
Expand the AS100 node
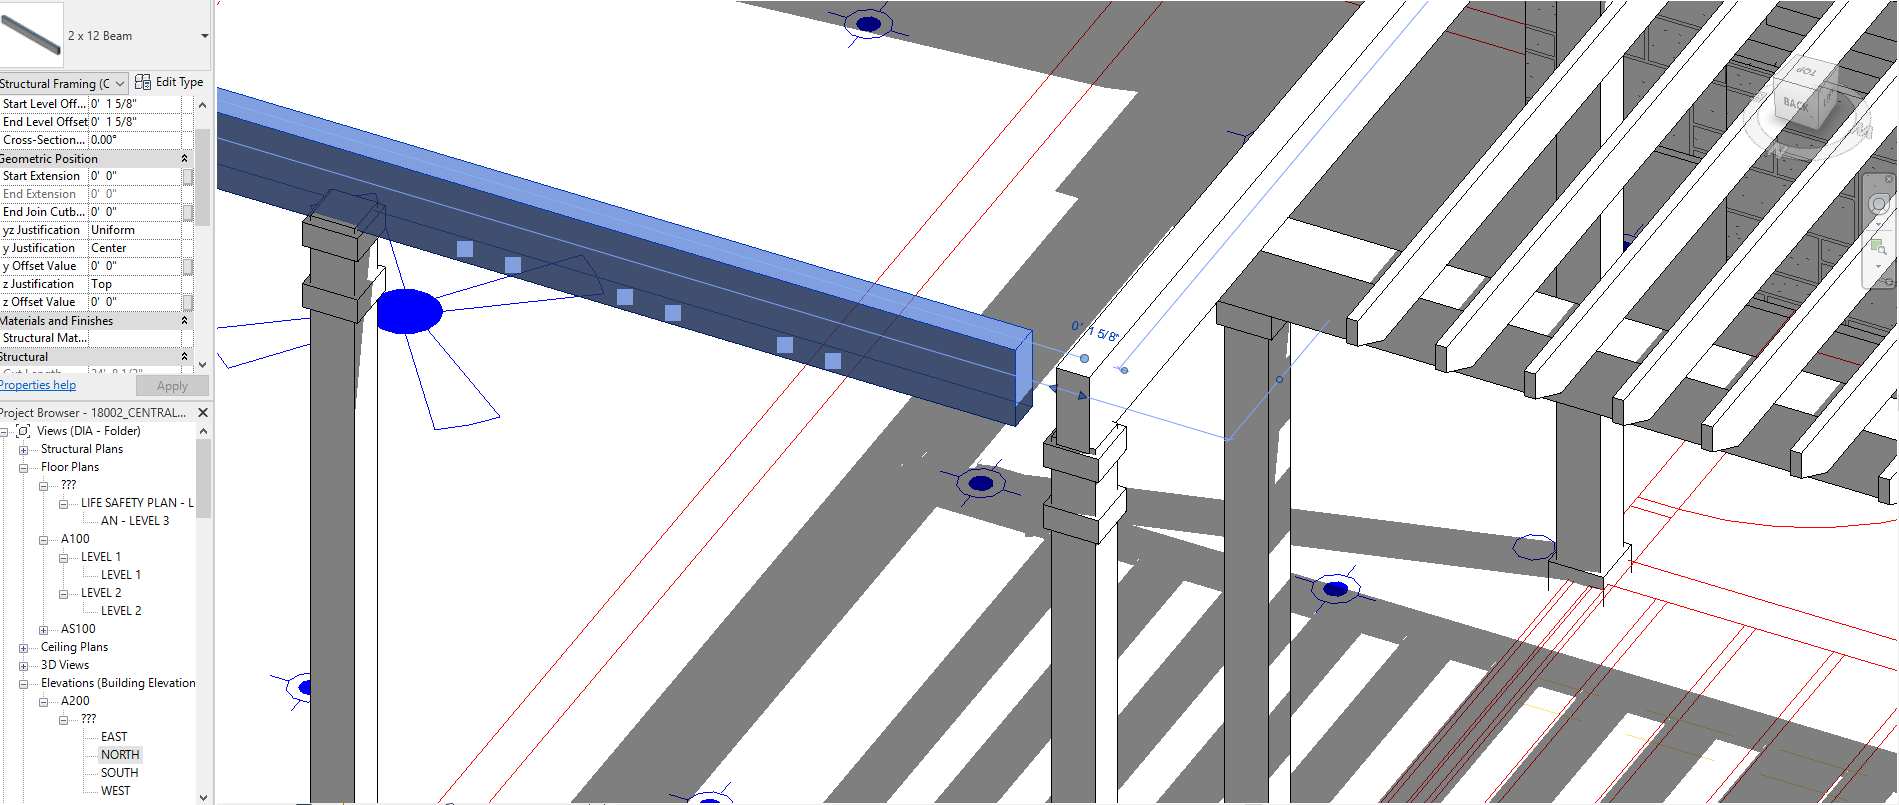tap(43, 630)
